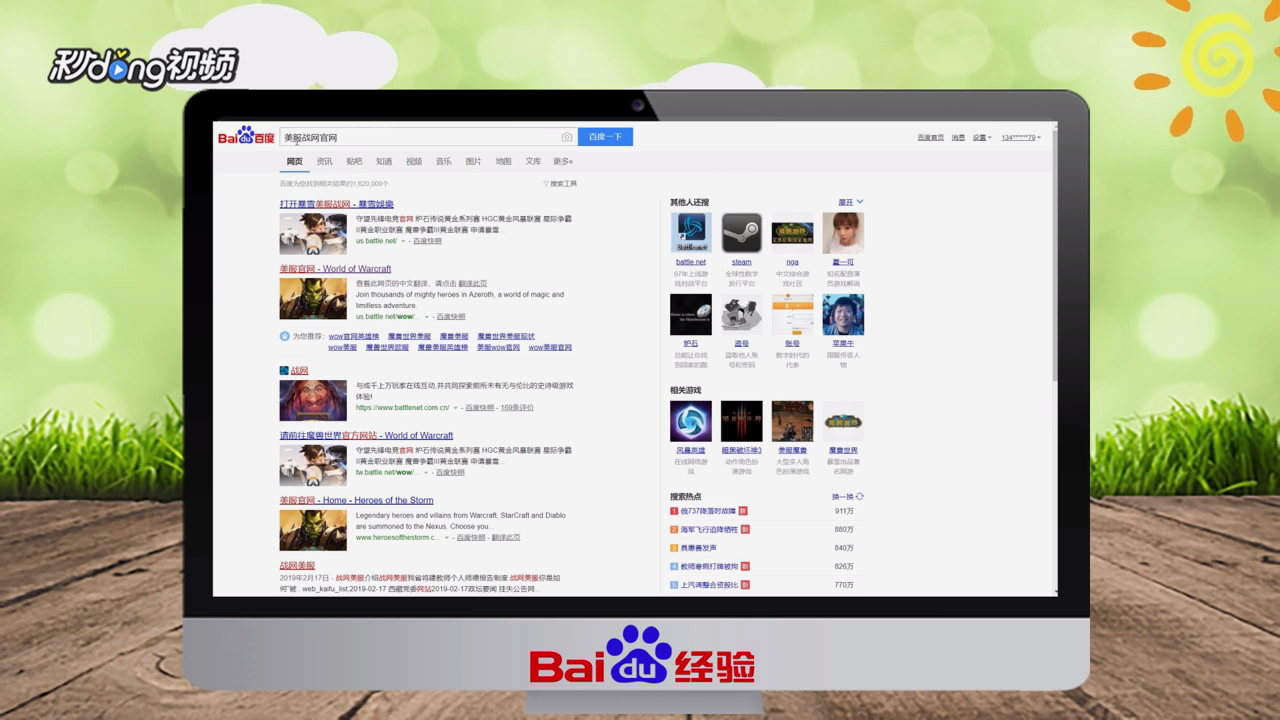Go to 百度首页 link at top right
This screenshot has width=1280, height=720.
coord(931,137)
